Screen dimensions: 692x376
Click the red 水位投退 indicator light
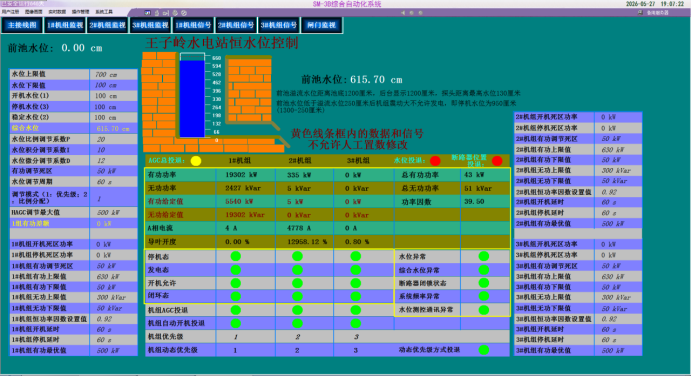coord(435,161)
